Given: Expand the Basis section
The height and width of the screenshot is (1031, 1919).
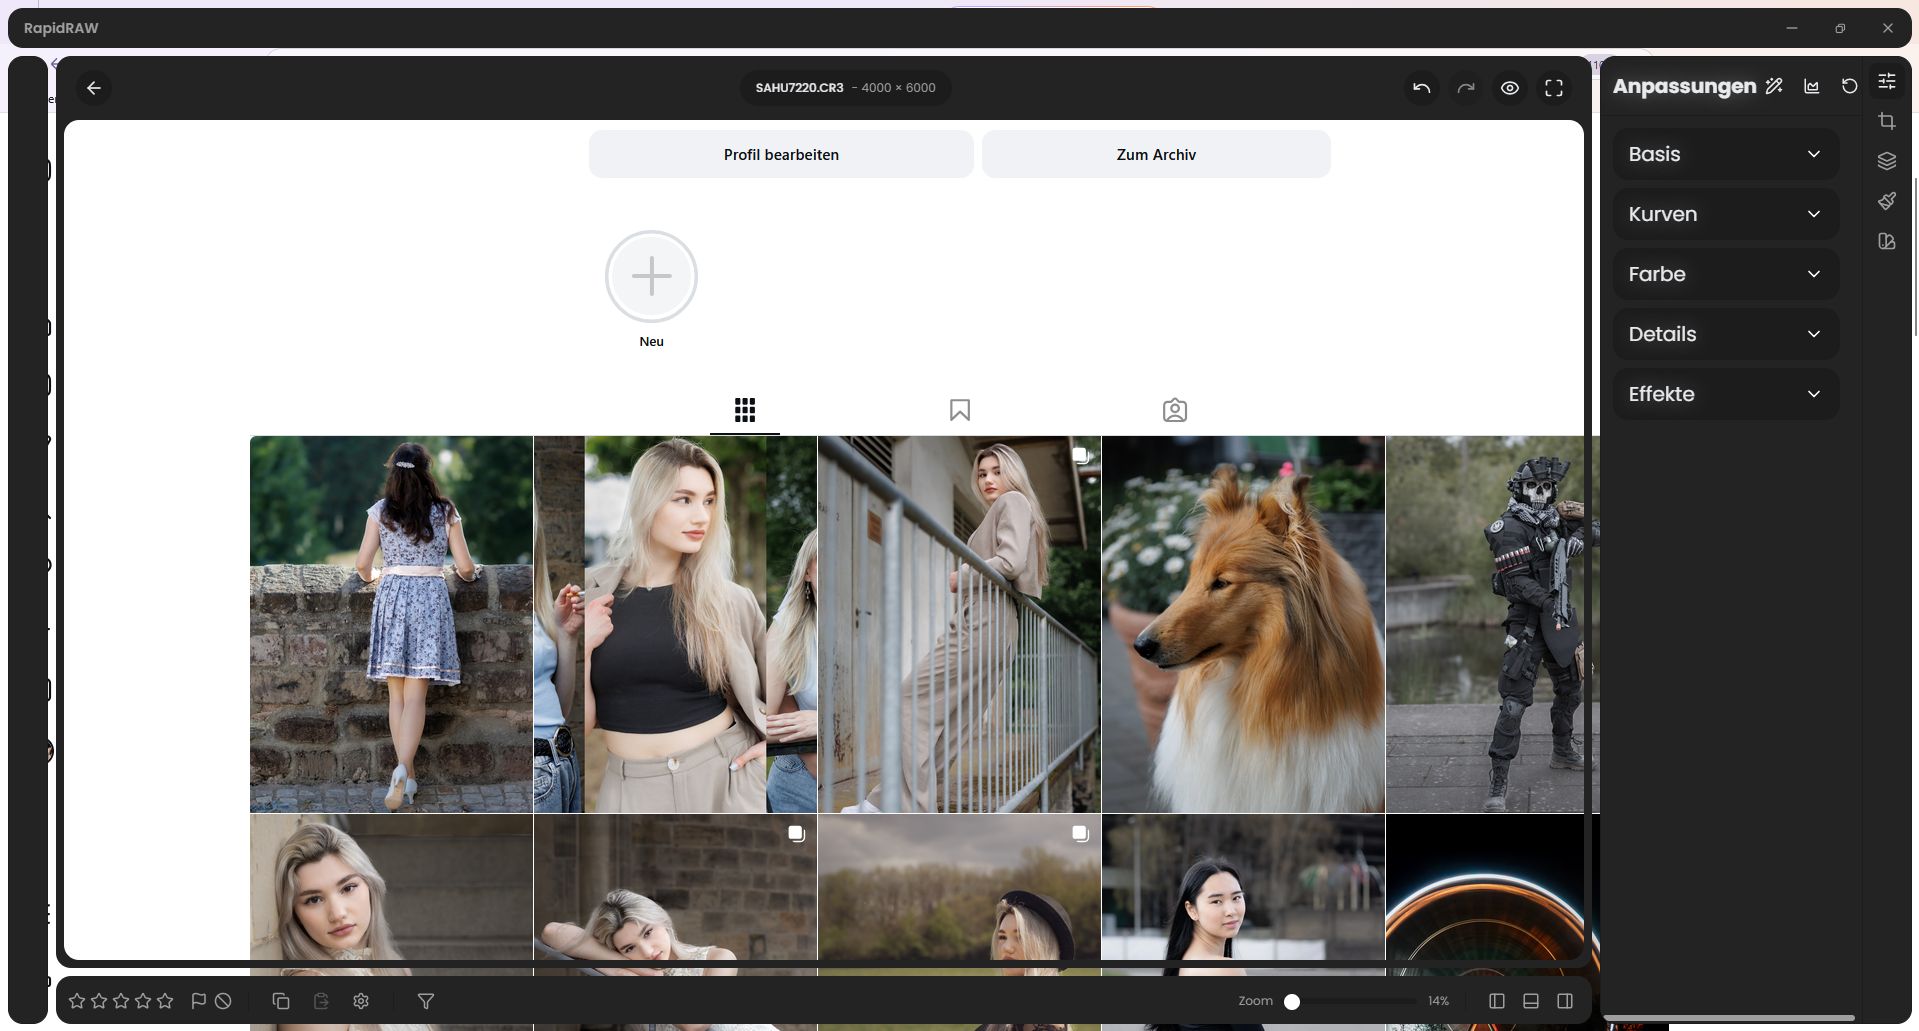Looking at the screenshot, I should 1726,154.
